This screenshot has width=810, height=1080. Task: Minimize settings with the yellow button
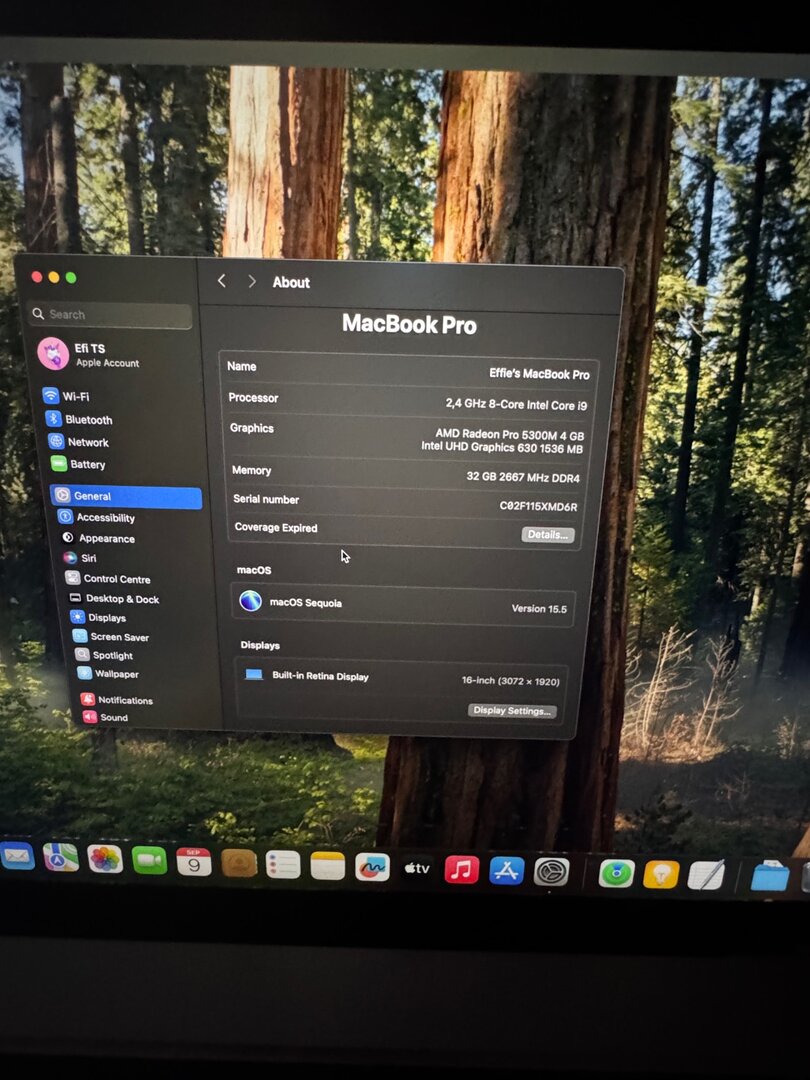(54, 277)
